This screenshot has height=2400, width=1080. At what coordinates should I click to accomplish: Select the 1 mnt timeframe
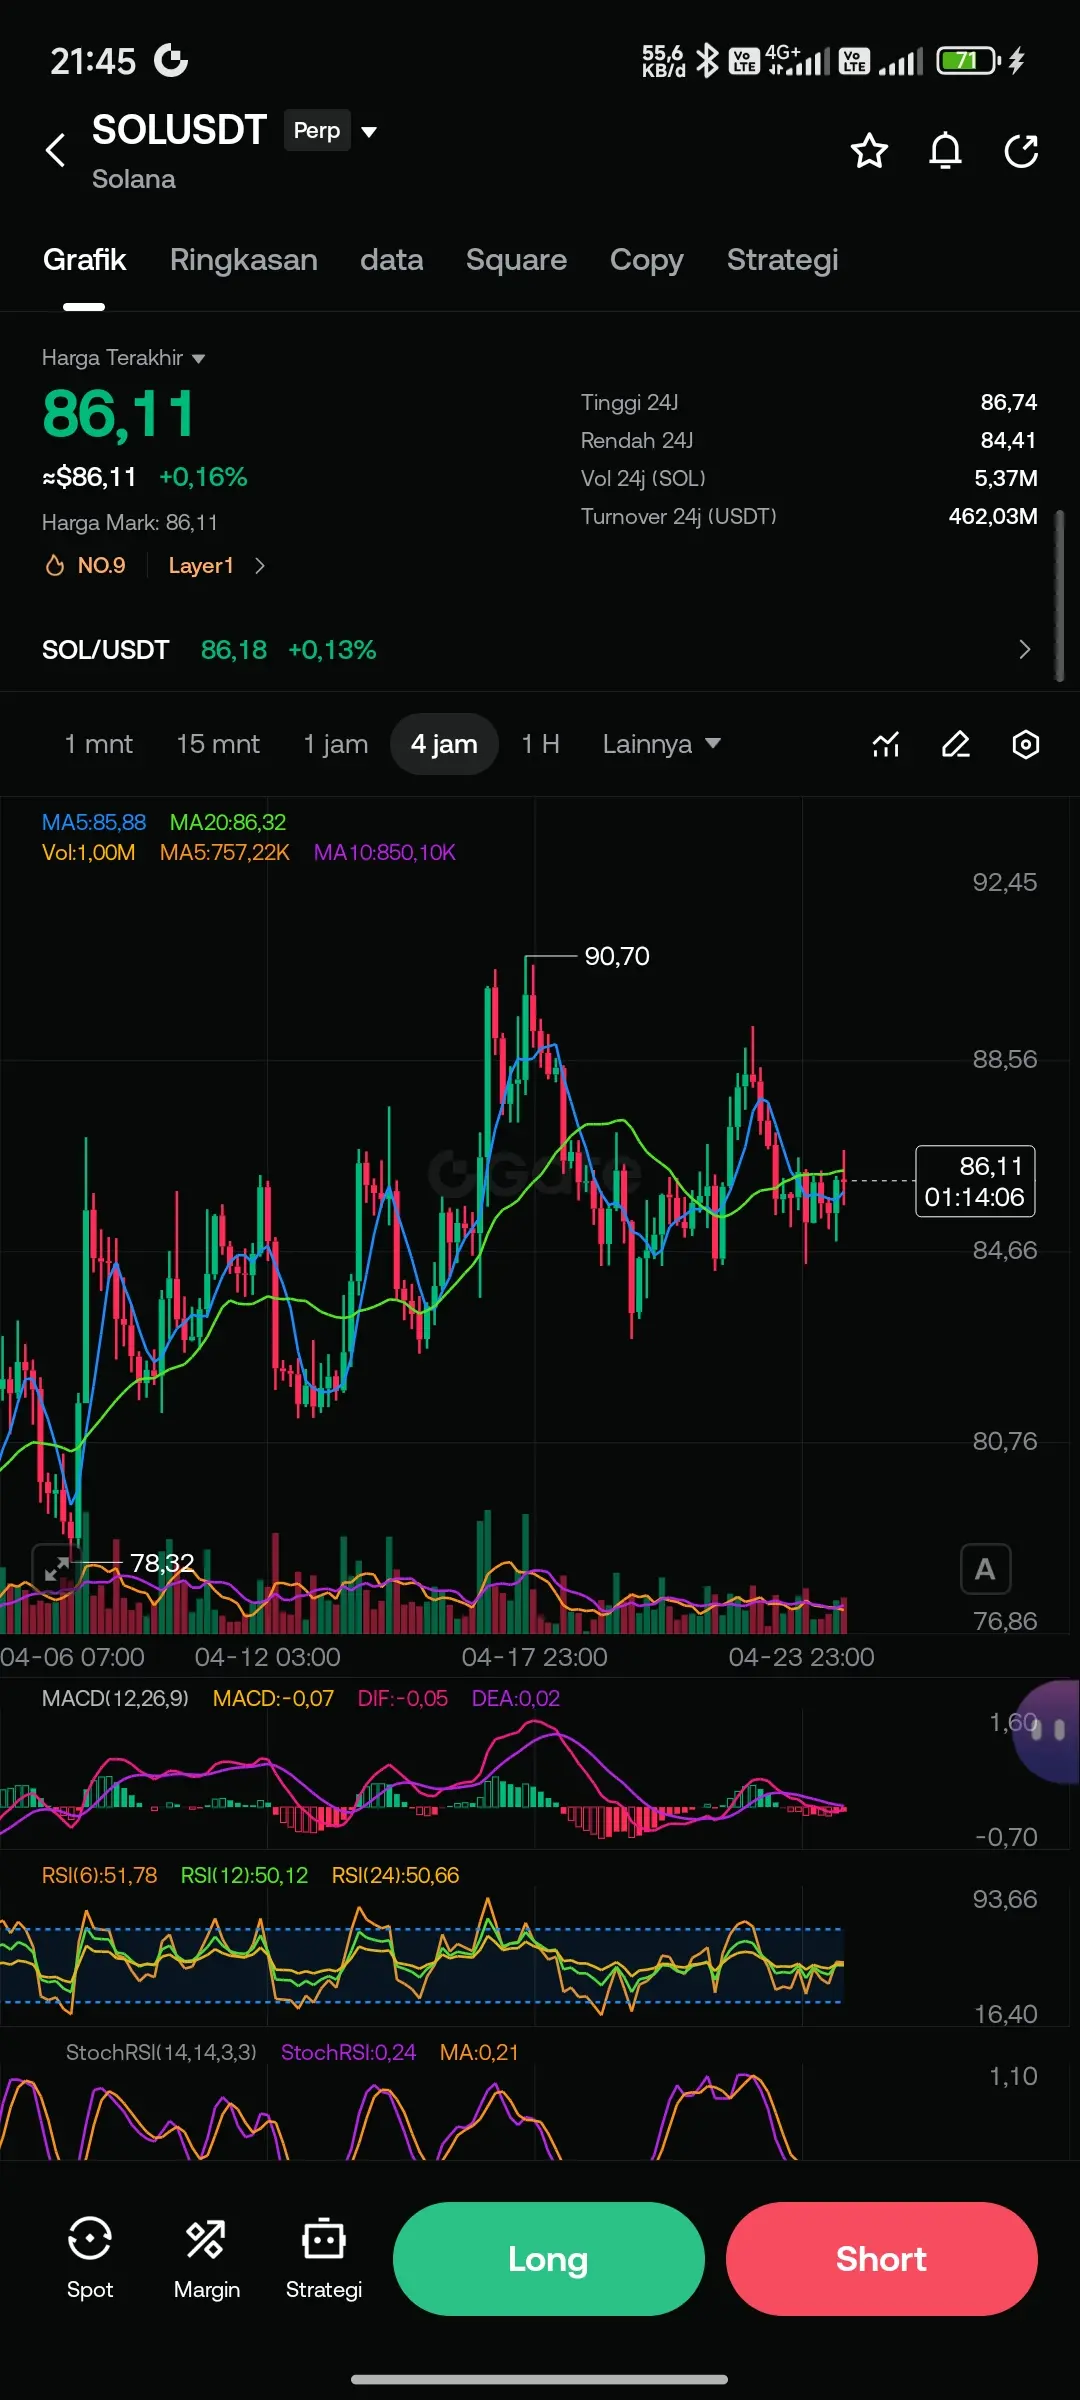(98, 744)
